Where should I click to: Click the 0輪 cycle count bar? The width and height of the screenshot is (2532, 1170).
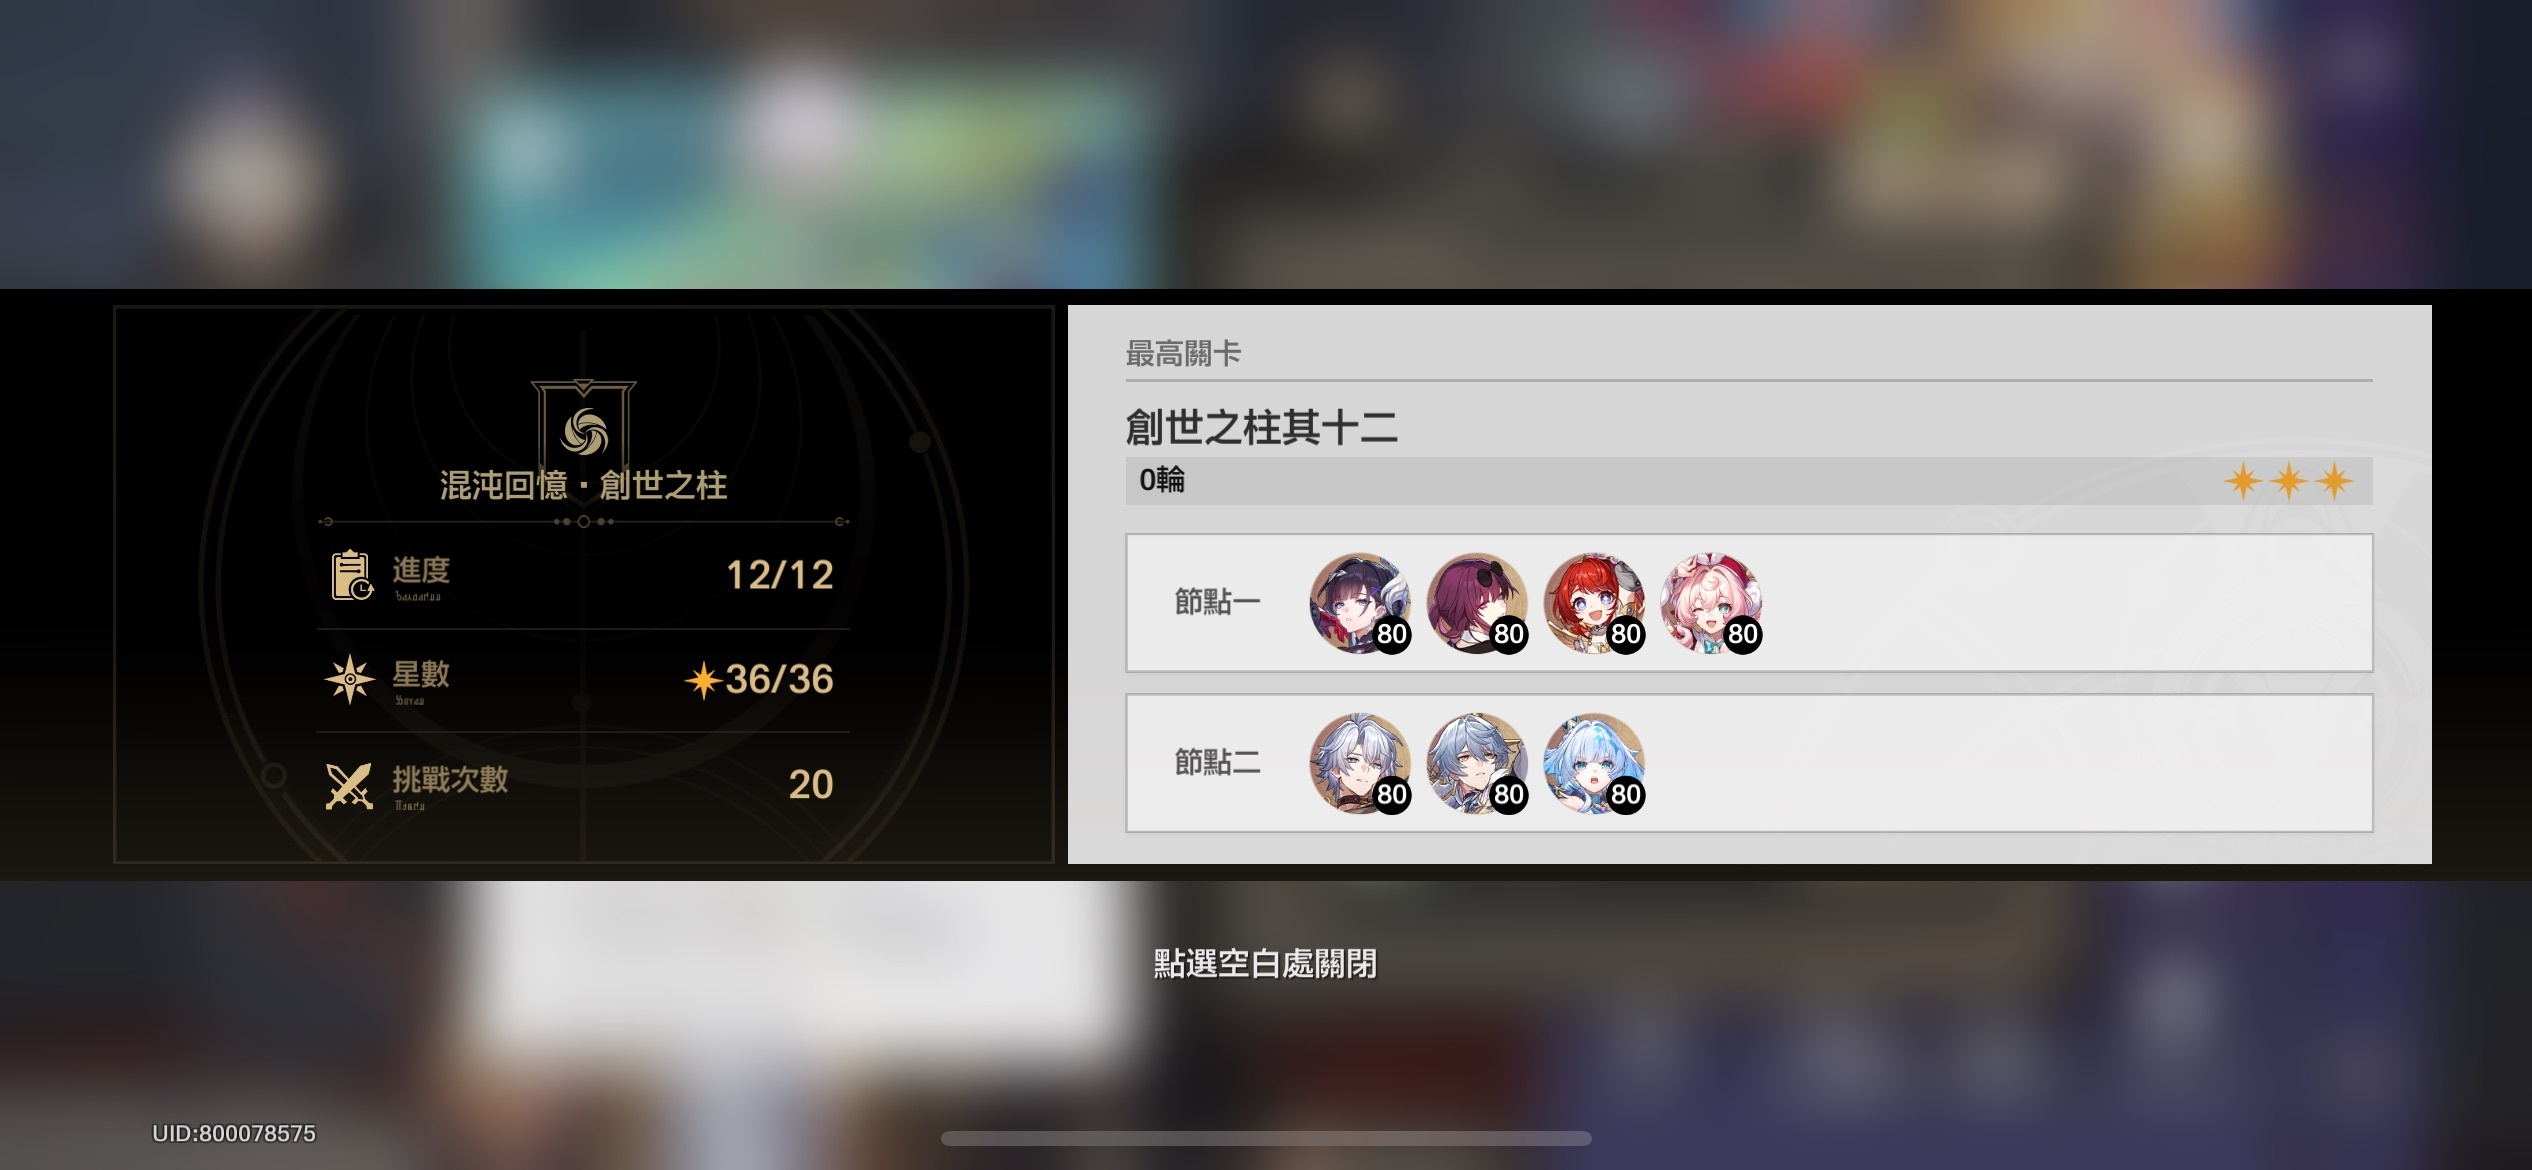click(1749, 481)
